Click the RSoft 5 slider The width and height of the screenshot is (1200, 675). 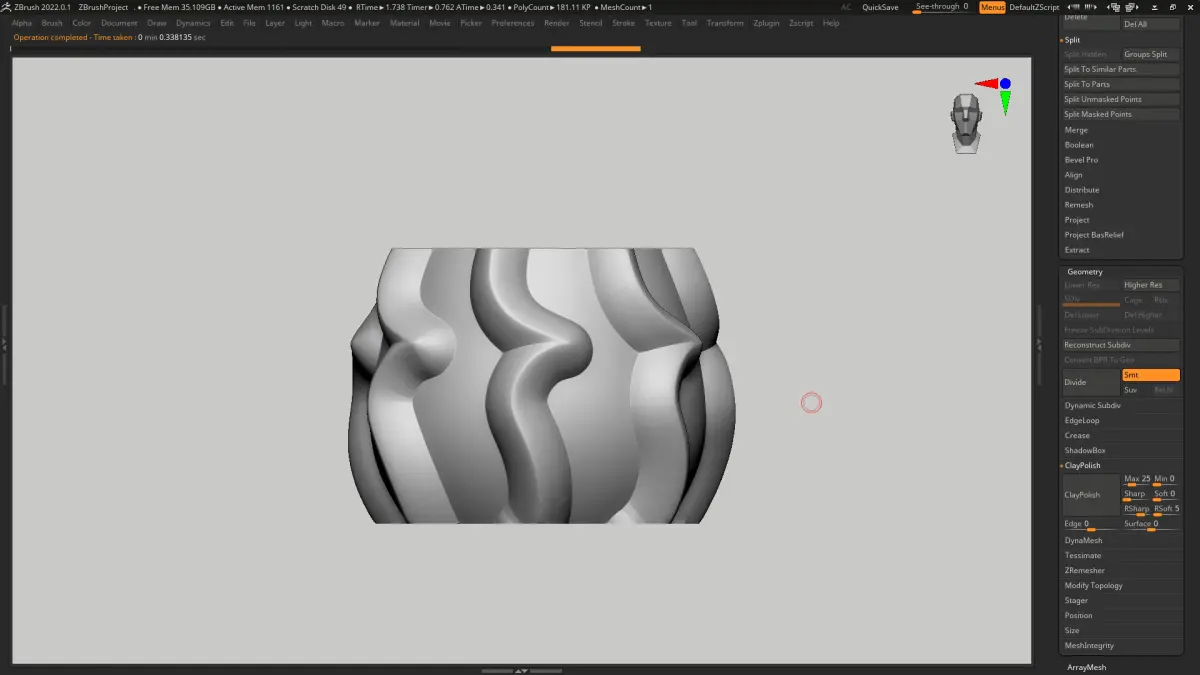[1167, 509]
